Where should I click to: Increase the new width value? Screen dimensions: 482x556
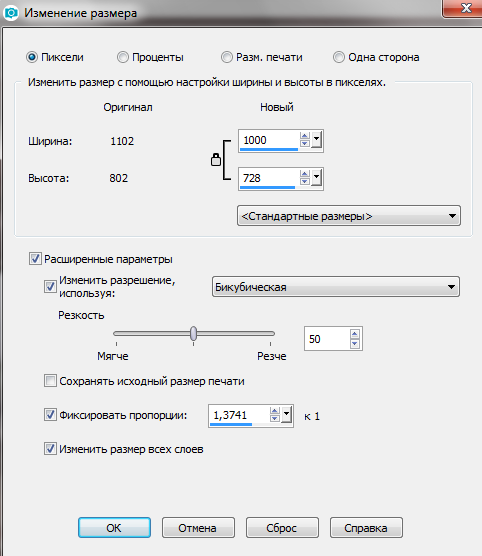(x=305, y=136)
